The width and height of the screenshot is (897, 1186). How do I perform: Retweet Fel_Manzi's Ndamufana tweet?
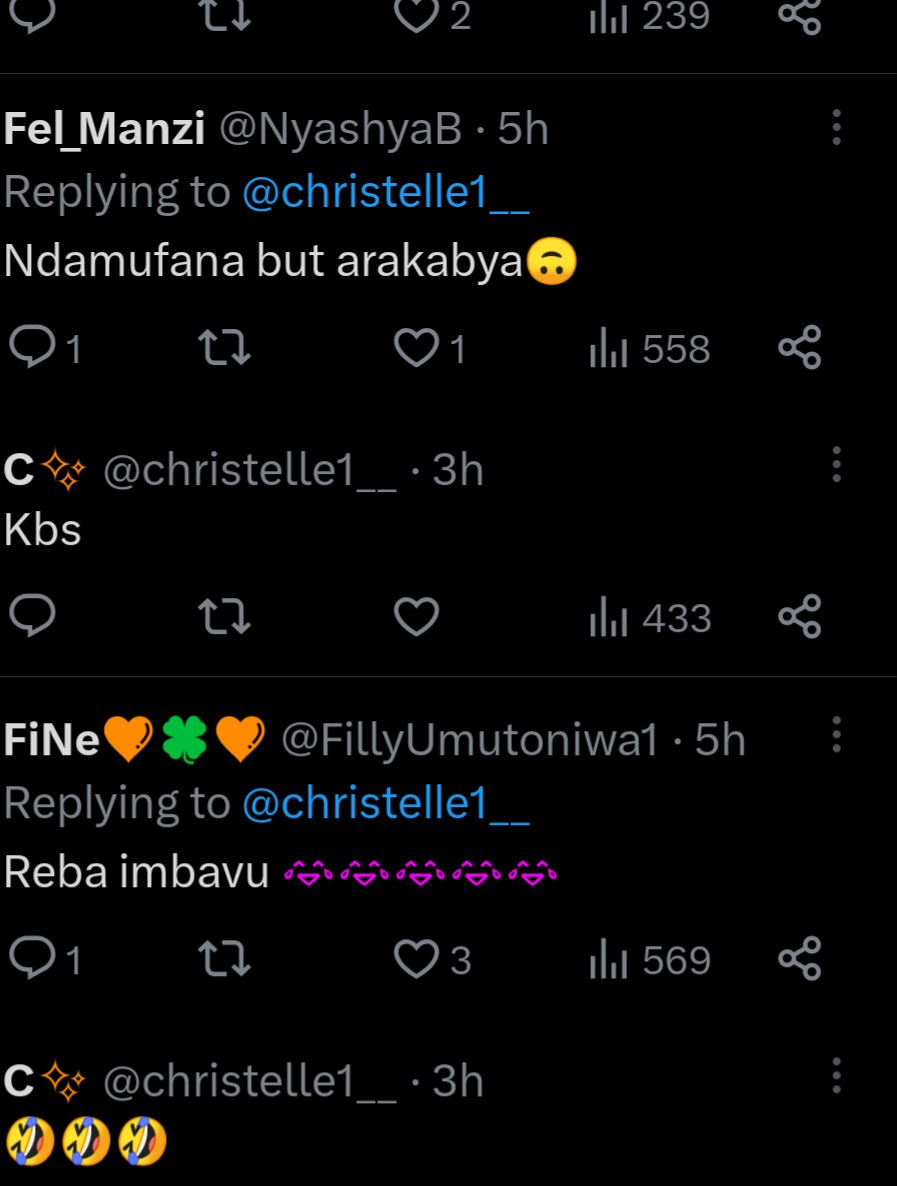click(x=224, y=348)
